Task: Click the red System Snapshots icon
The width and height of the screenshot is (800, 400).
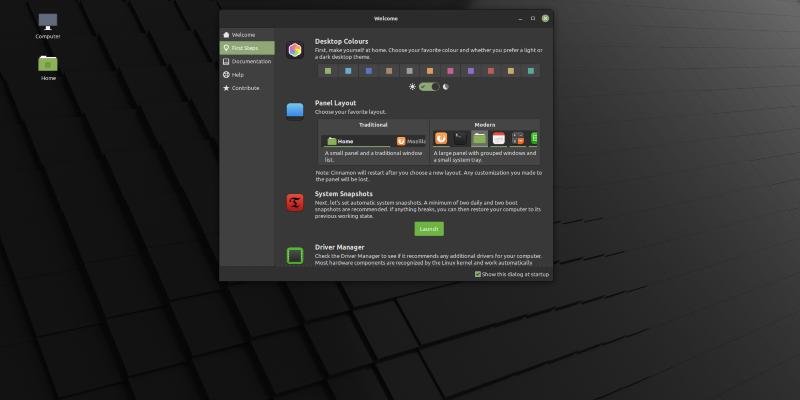Action: [x=295, y=203]
